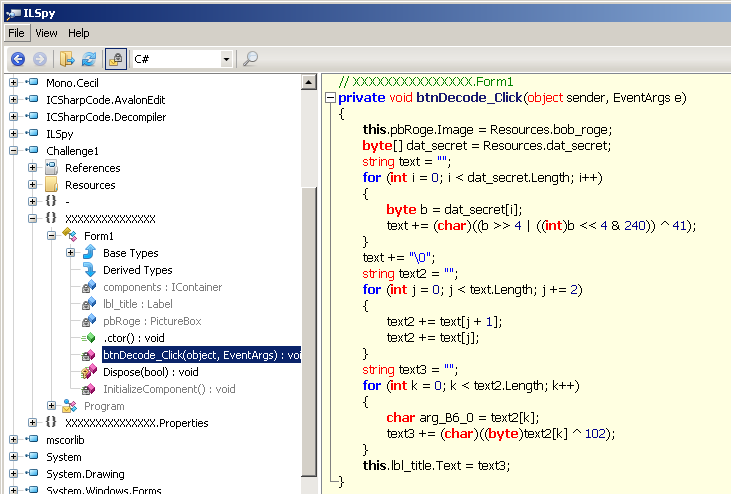Toggle show internal types lock button
Viewport: 731px width, 494px height.
point(115,59)
